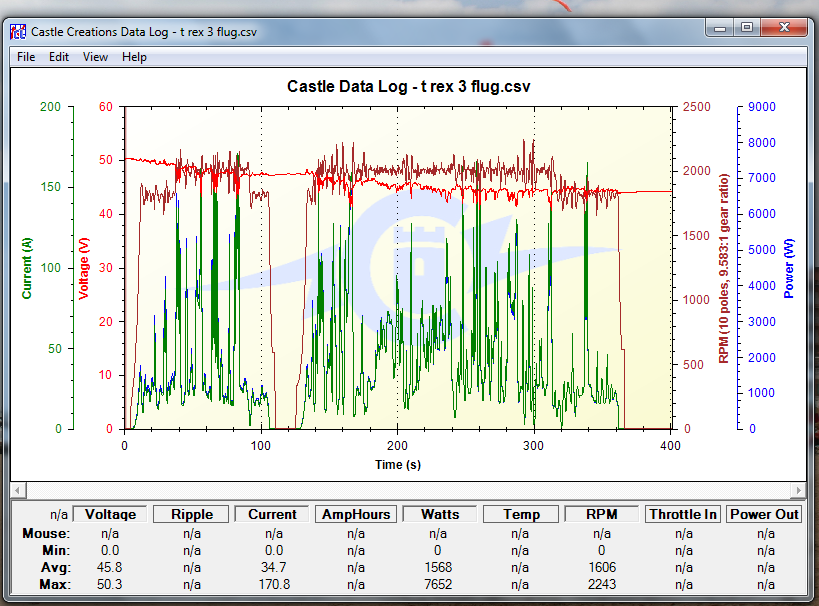Open the Edit menu

59,57
